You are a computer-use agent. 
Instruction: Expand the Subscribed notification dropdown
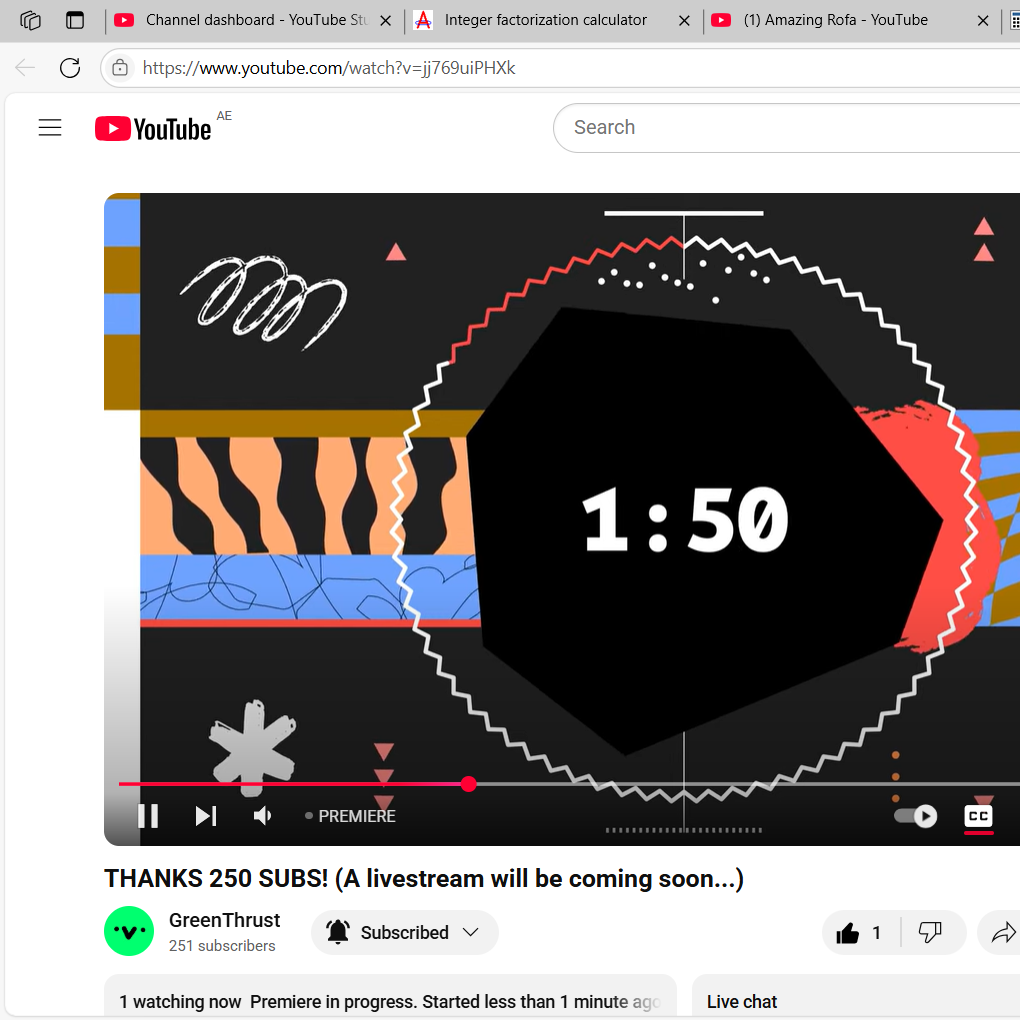[405, 933]
